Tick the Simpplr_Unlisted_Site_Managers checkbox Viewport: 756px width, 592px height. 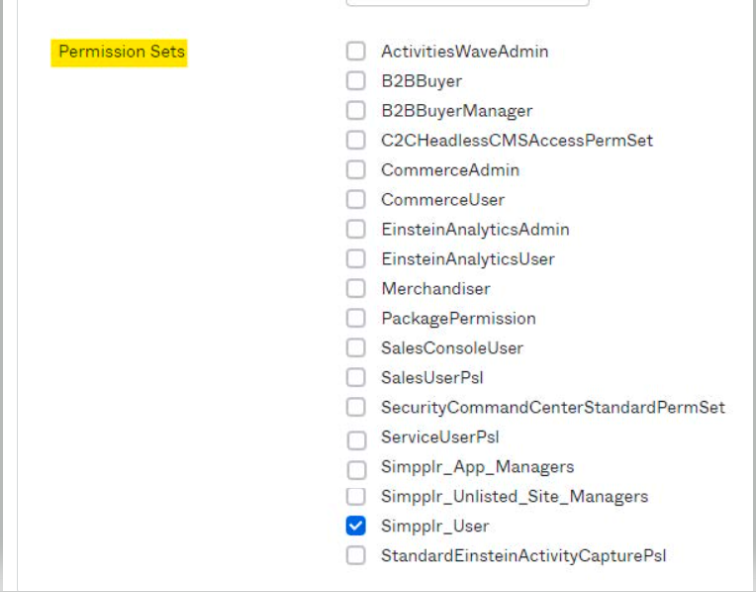click(356, 496)
